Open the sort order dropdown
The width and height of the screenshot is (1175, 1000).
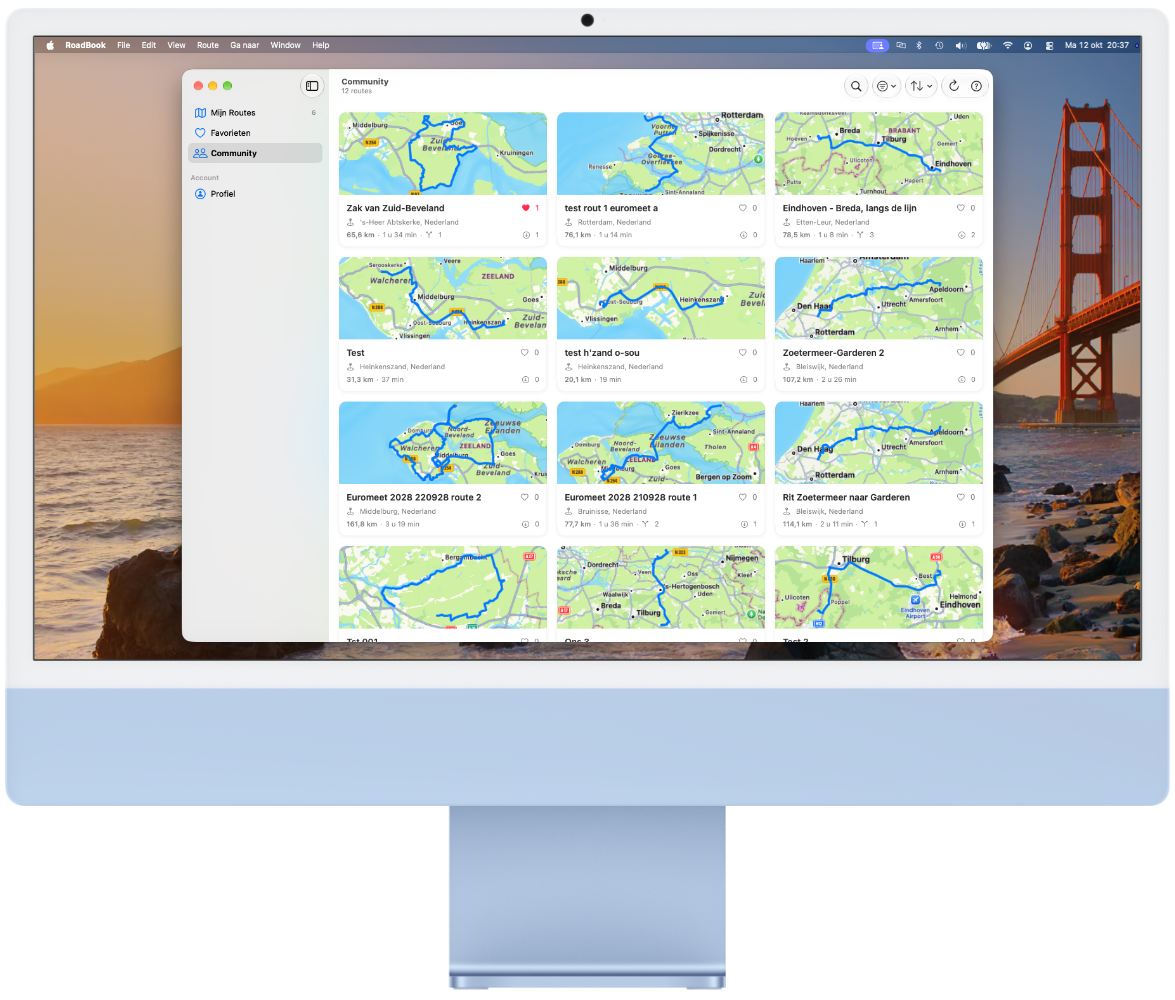pos(921,86)
